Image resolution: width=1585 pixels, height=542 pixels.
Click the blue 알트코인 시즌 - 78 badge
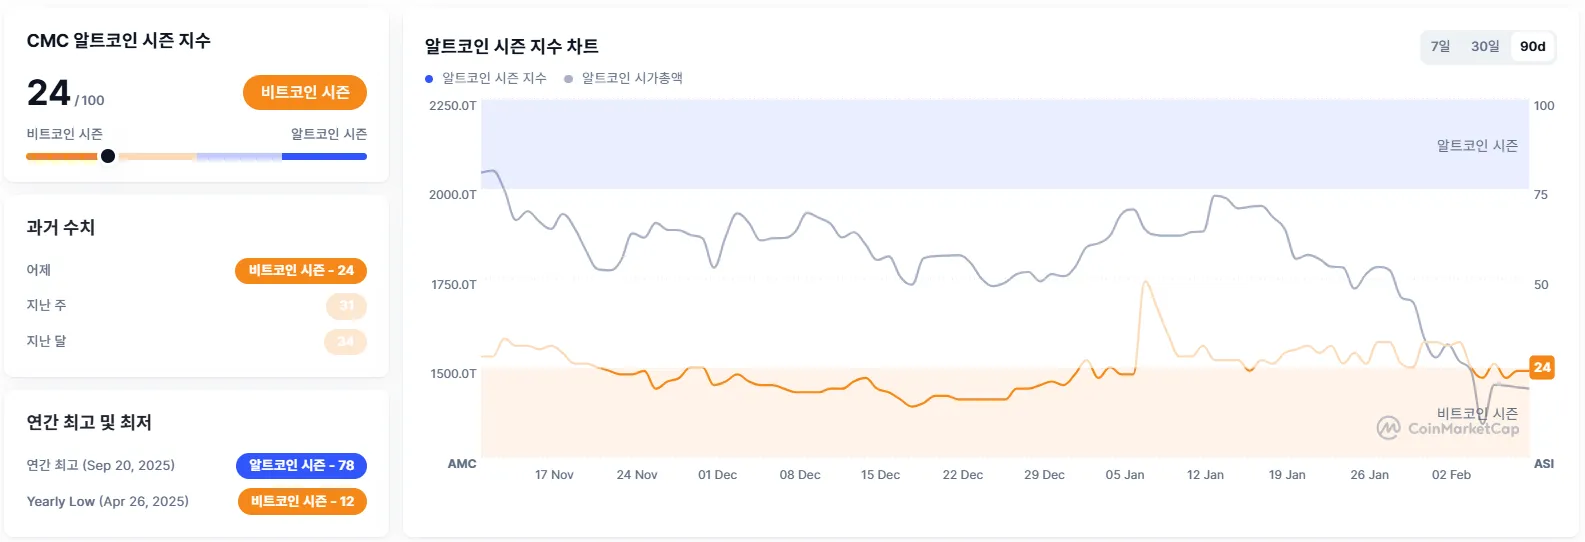tap(301, 465)
